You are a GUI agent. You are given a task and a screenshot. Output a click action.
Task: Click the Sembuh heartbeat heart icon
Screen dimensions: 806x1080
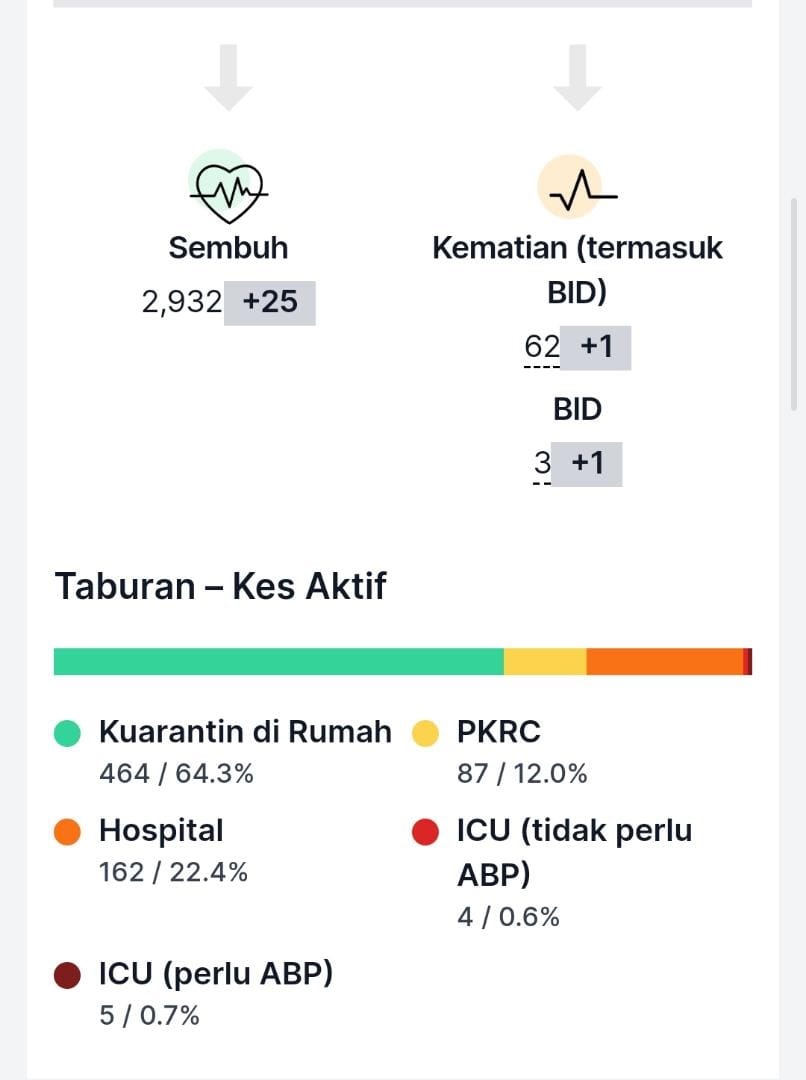point(229,187)
